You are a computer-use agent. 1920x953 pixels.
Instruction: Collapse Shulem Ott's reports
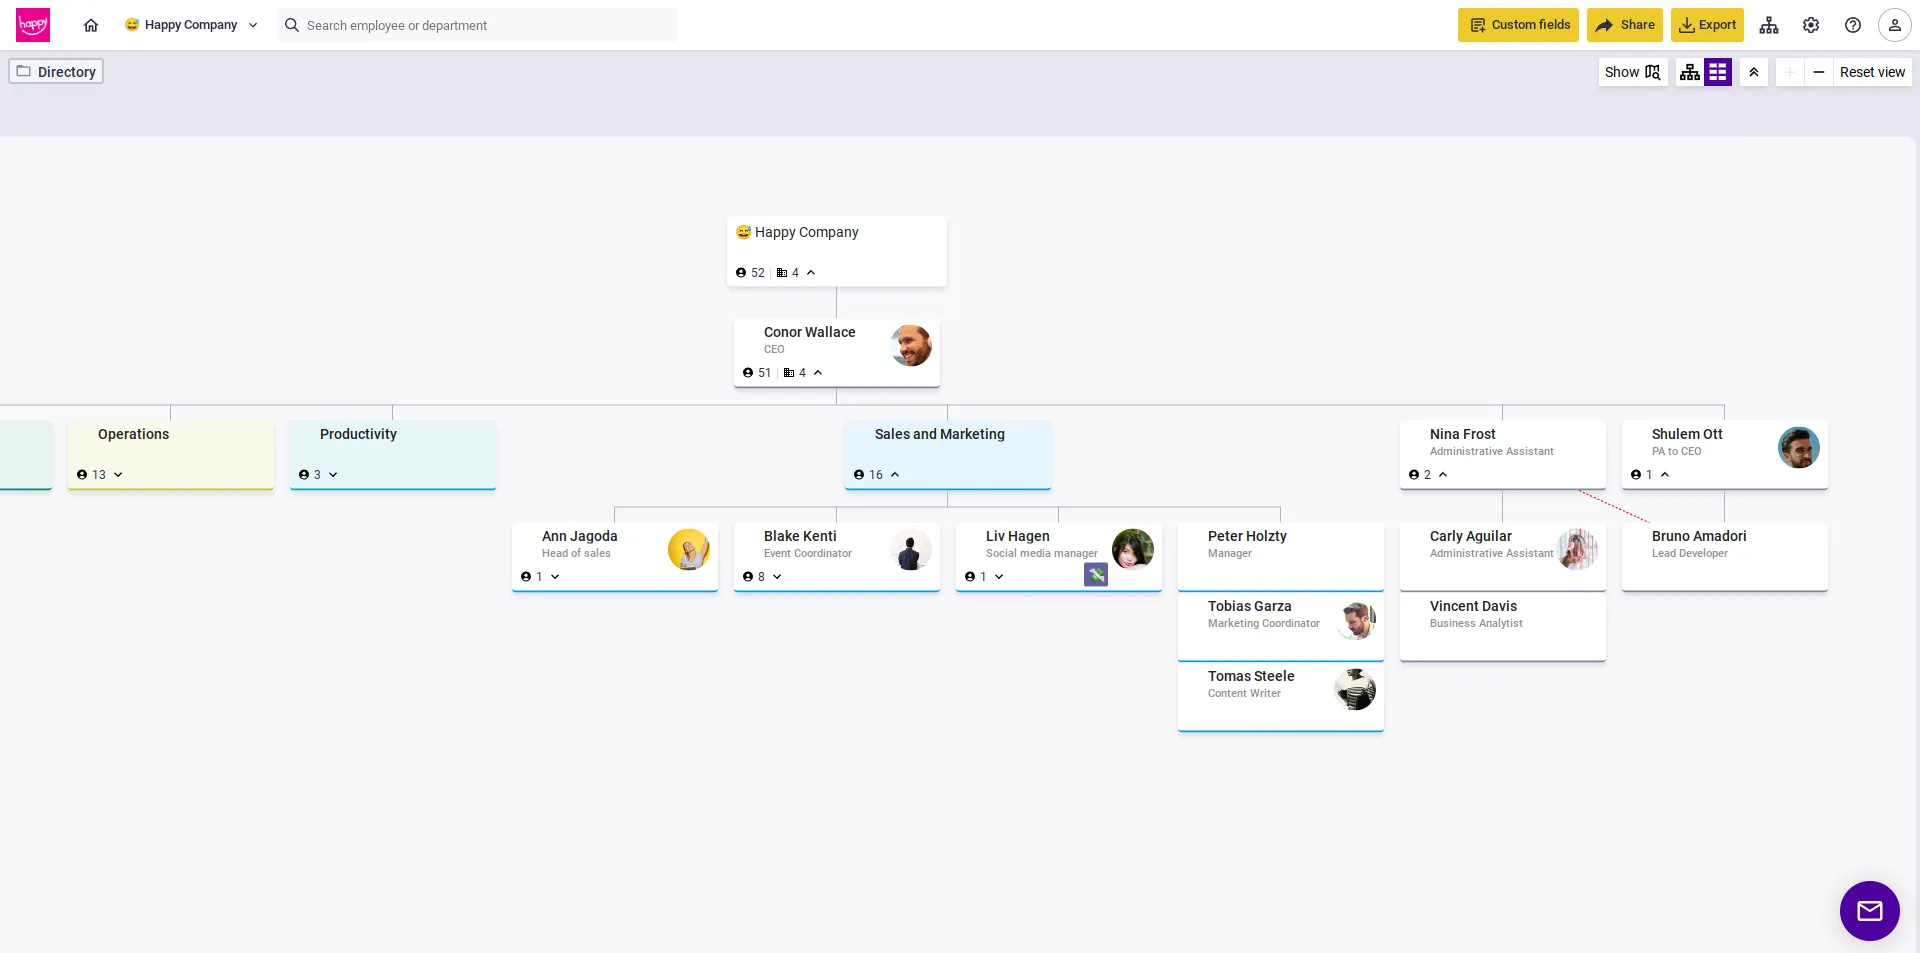1665,475
